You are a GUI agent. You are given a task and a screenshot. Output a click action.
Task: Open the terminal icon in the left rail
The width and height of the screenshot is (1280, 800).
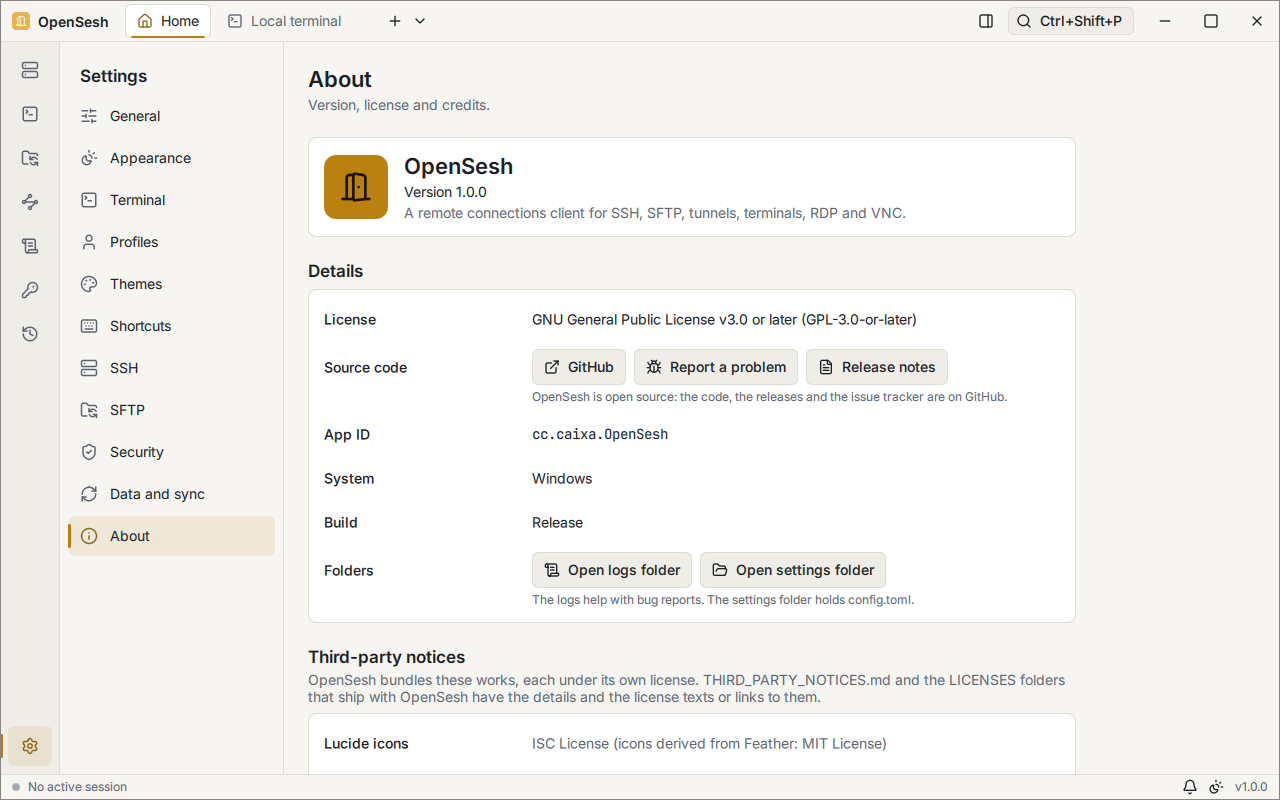coord(30,114)
